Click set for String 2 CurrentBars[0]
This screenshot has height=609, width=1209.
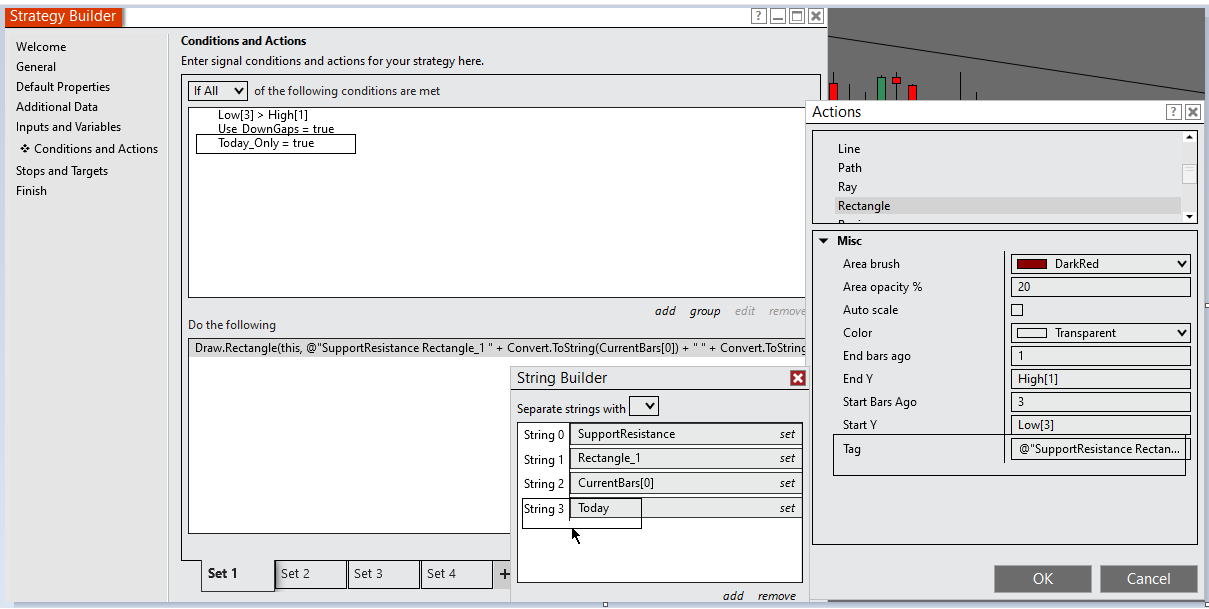[x=788, y=483]
